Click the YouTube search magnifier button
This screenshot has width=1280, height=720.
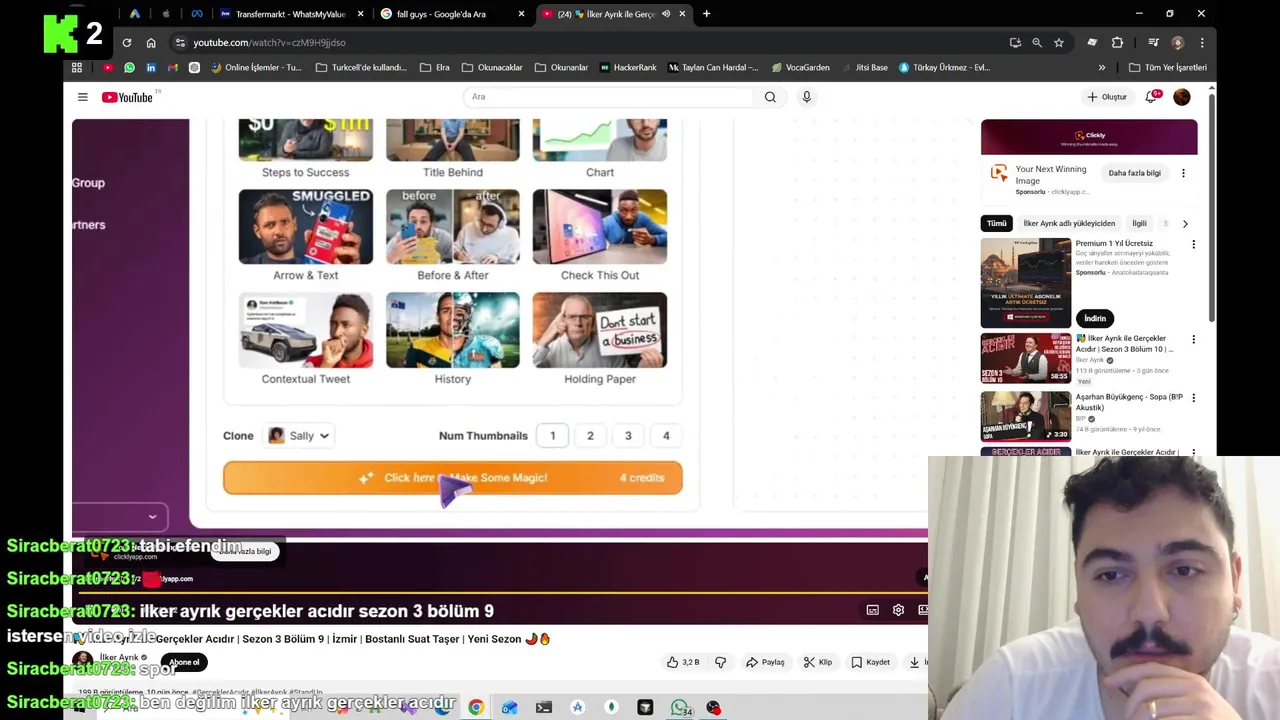tap(770, 97)
